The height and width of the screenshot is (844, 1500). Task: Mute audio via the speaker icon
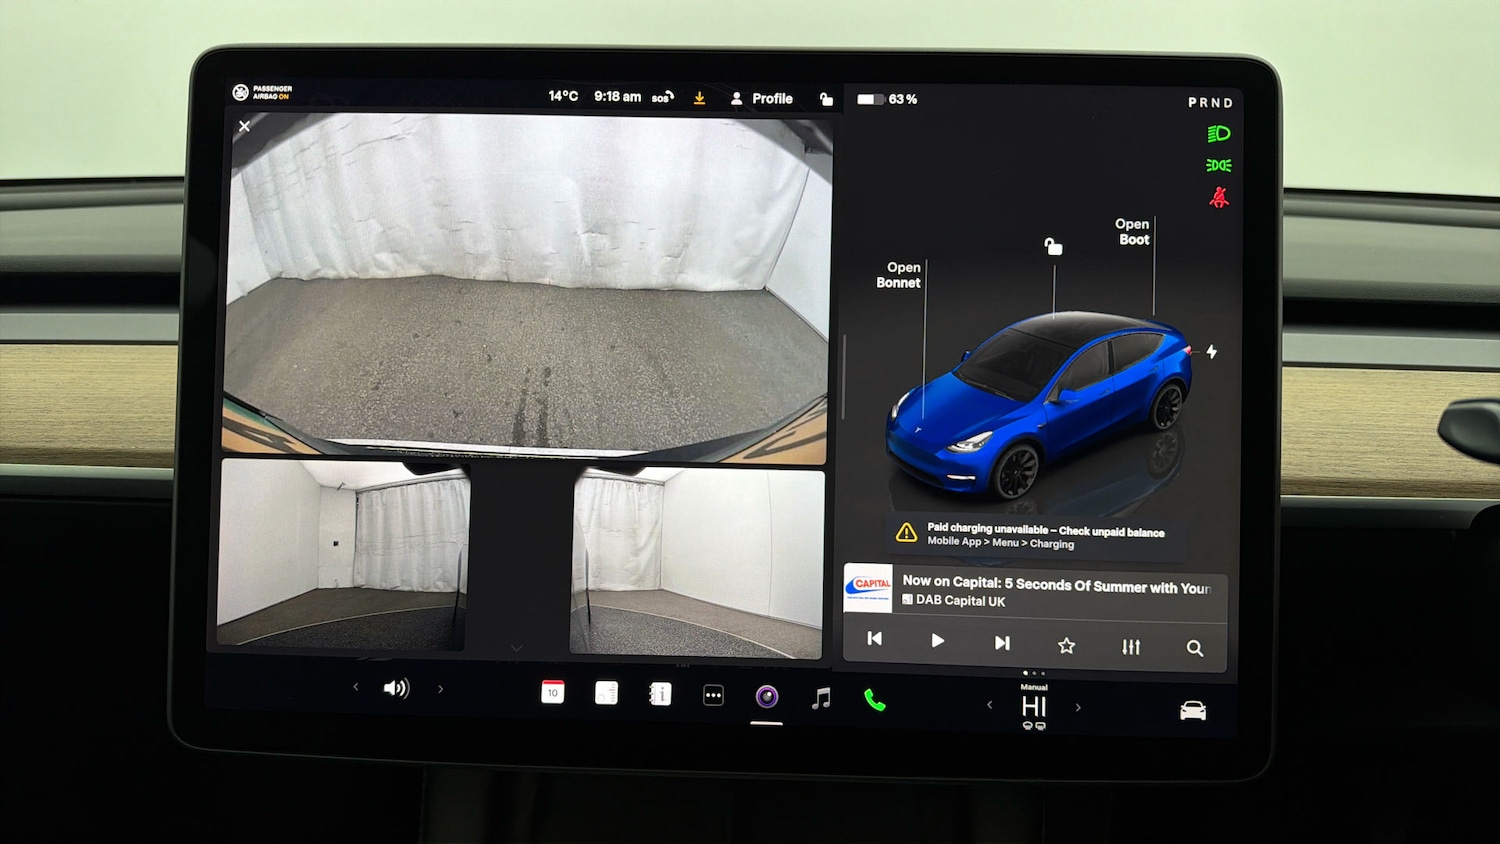397,688
